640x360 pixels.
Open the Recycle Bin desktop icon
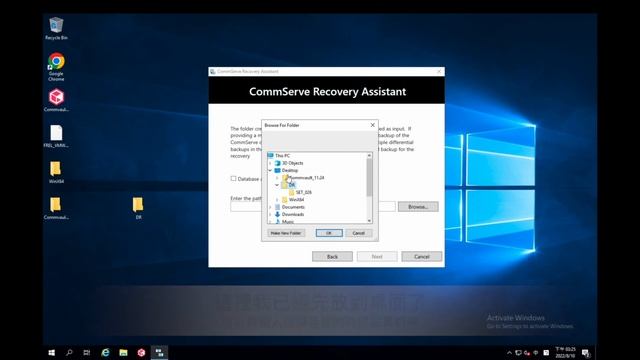pos(56,28)
